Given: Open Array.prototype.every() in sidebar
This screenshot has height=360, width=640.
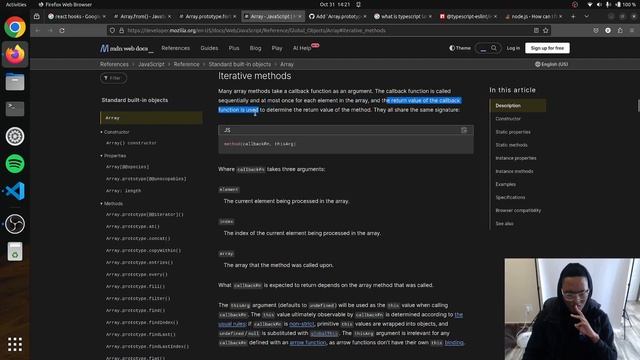Looking at the screenshot, I should pyautogui.click(x=137, y=274).
